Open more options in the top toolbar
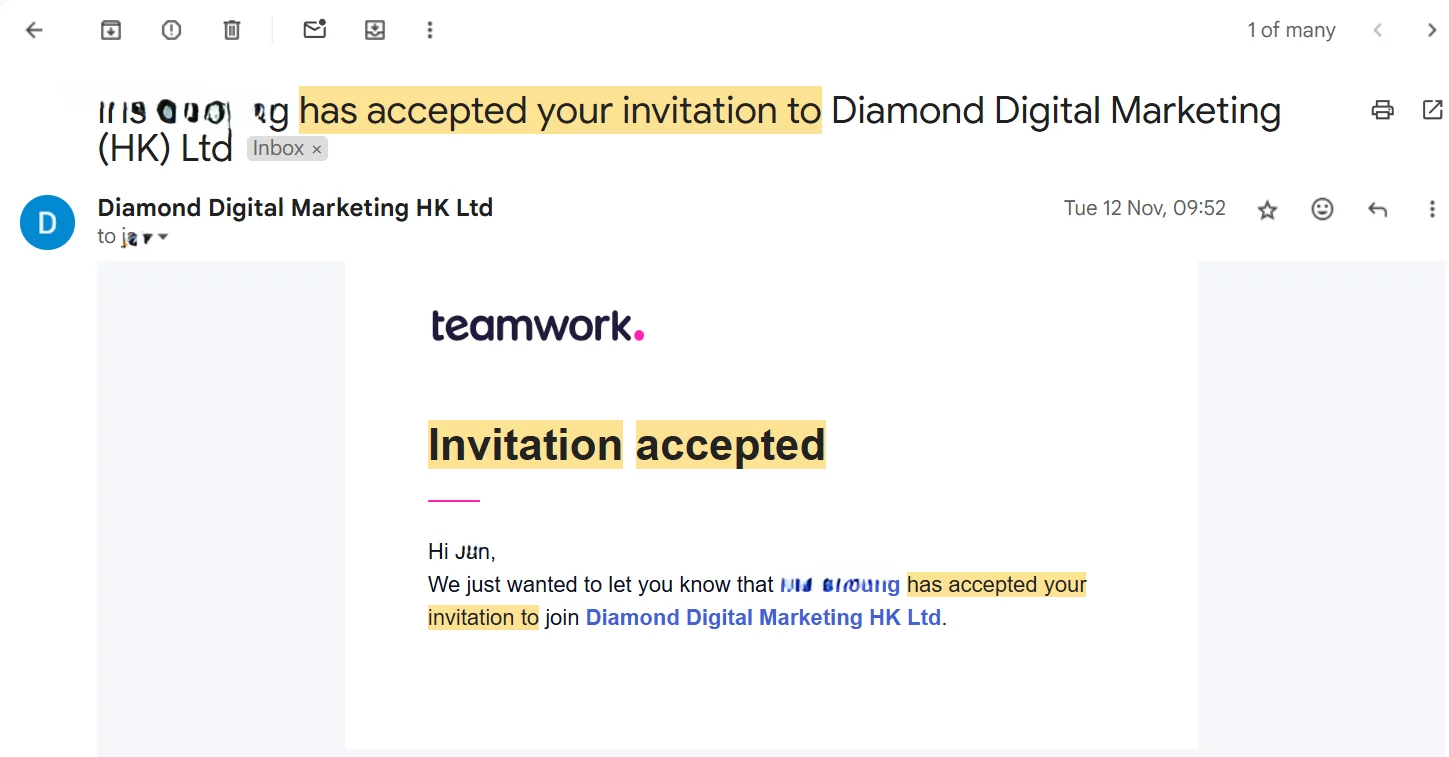Viewport: 1449px width, 757px height. click(429, 30)
